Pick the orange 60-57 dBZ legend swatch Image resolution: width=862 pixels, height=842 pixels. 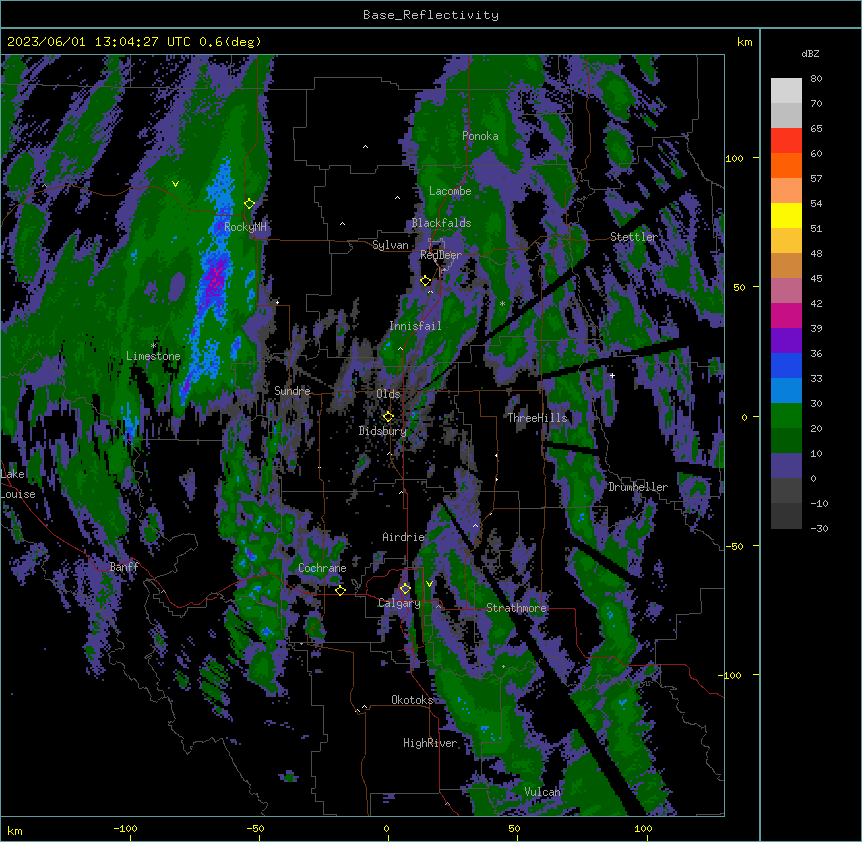(x=786, y=165)
